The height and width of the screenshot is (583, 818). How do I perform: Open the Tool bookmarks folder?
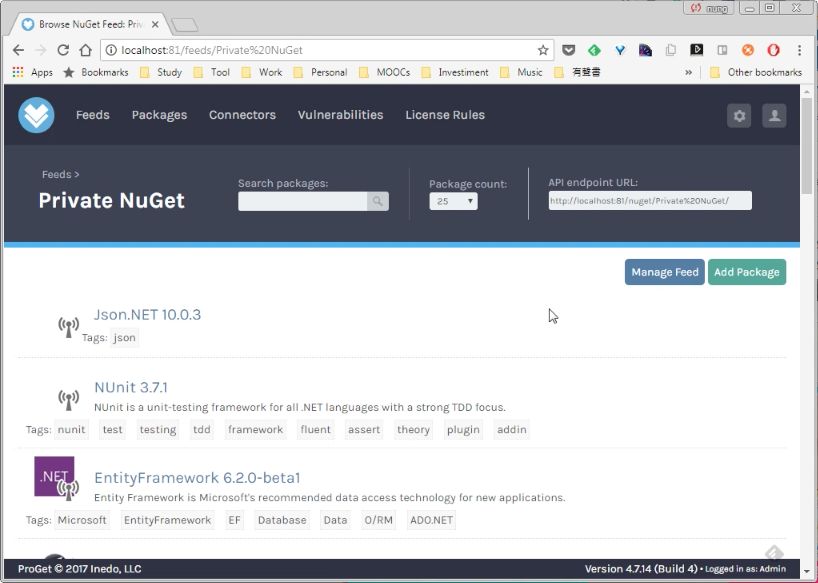pyautogui.click(x=212, y=72)
